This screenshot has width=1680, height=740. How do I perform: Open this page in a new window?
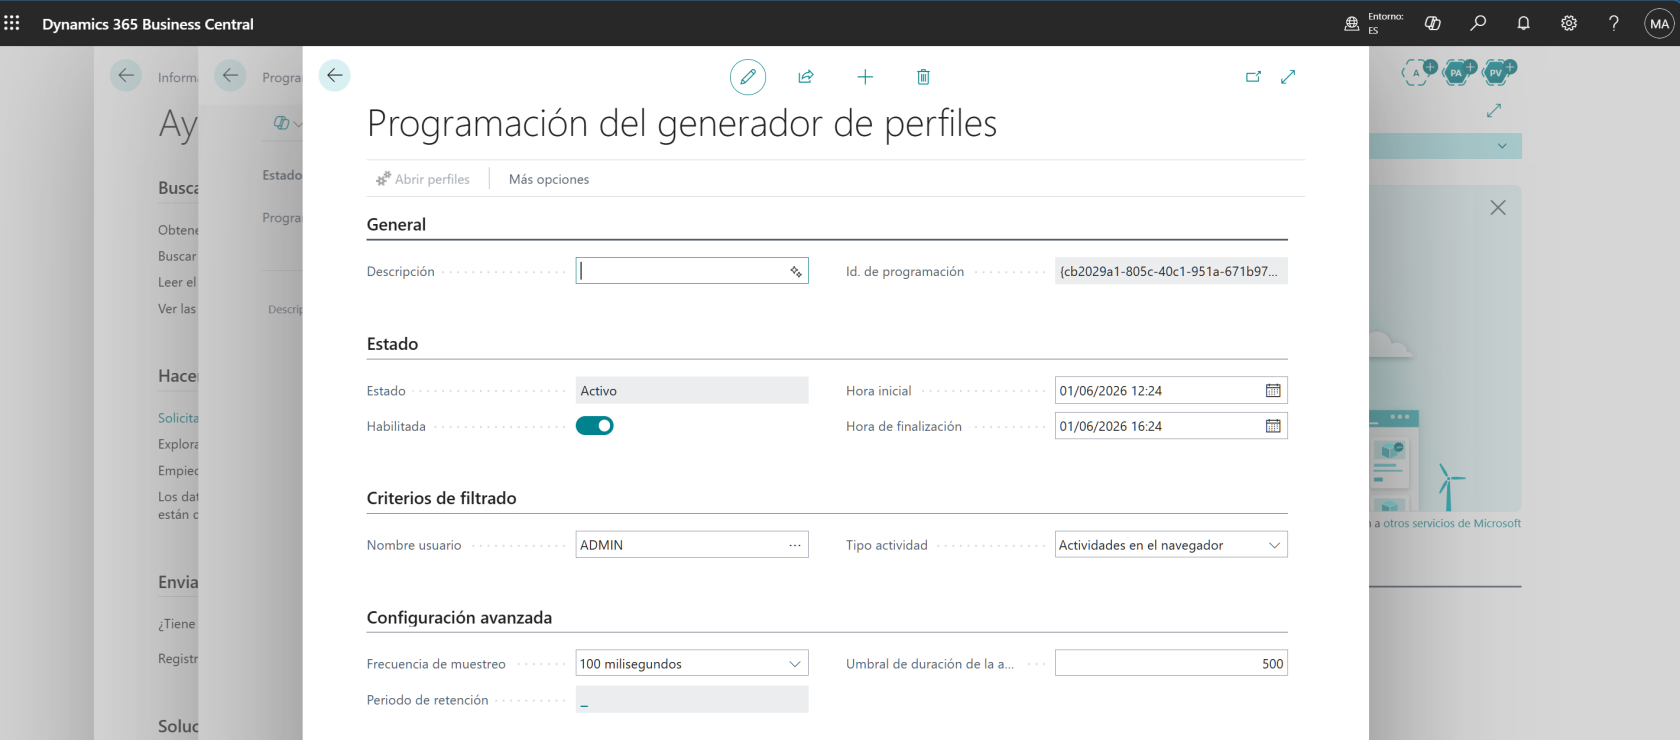tap(1253, 77)
